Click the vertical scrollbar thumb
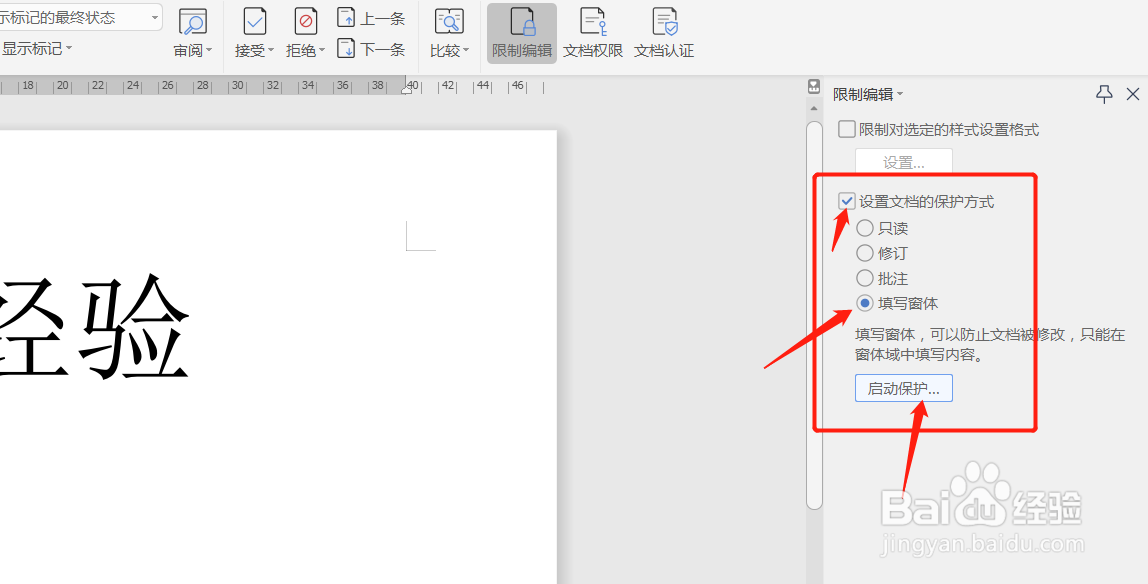The width and height of the screenshot is (1148, 584). (x=814, y=315)
